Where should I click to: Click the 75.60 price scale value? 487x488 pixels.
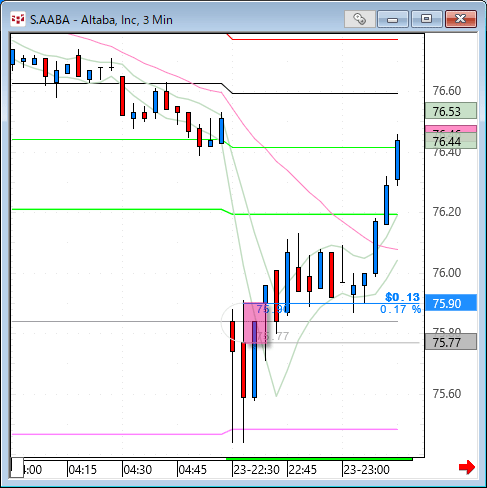[447, 394]
